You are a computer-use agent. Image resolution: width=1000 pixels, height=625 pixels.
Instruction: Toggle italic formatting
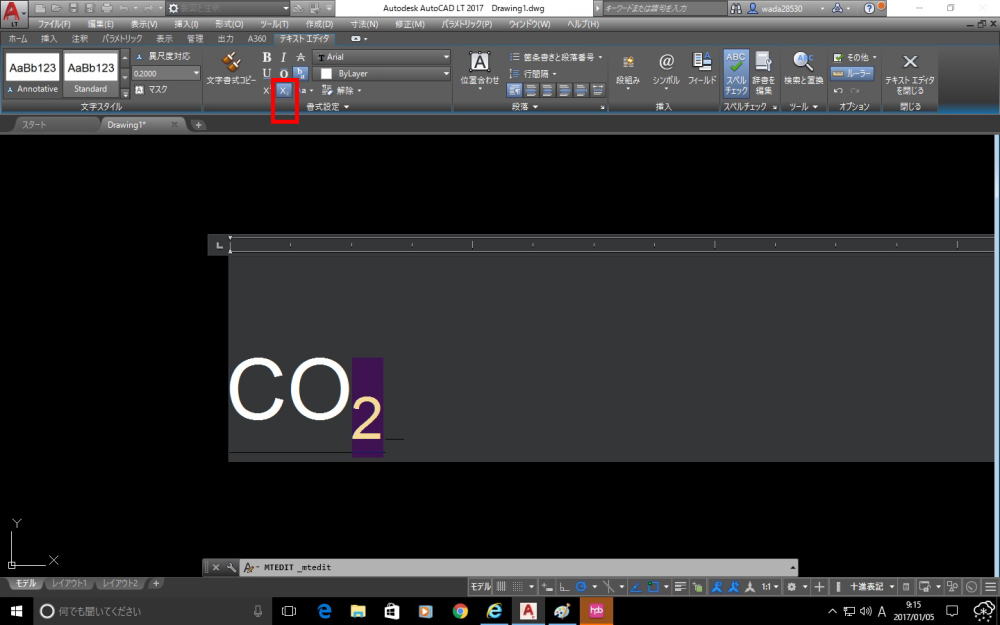(283, 57)
